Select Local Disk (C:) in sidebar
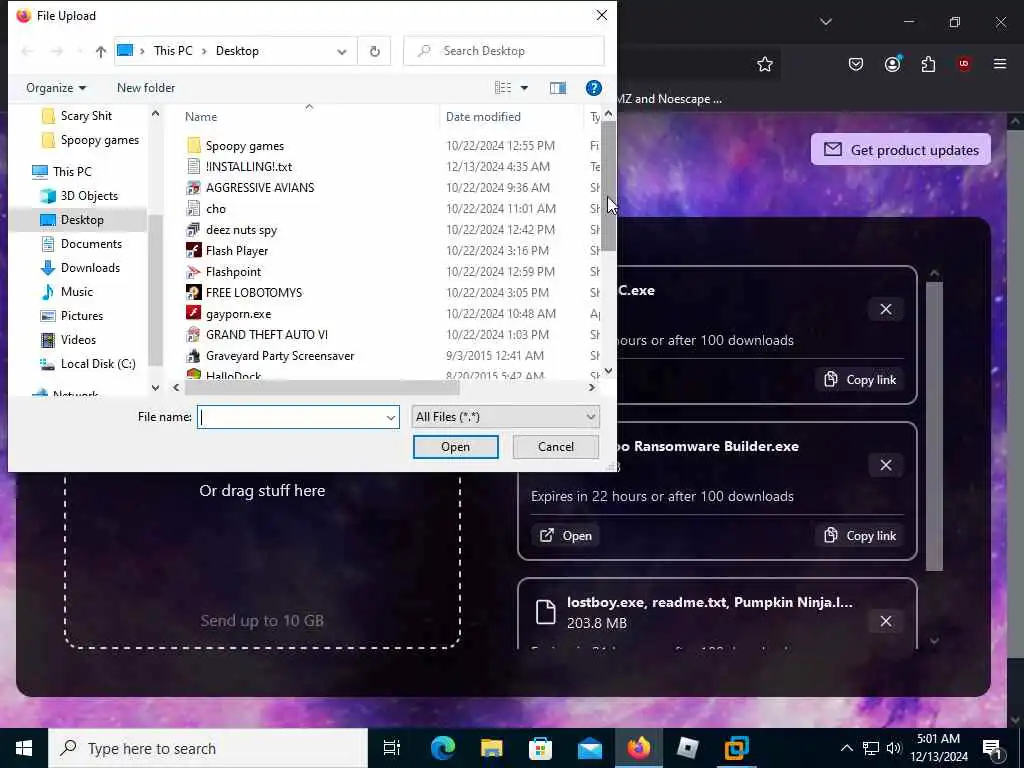Viewport: 1024px width, 768px height. tap(98, 364)
